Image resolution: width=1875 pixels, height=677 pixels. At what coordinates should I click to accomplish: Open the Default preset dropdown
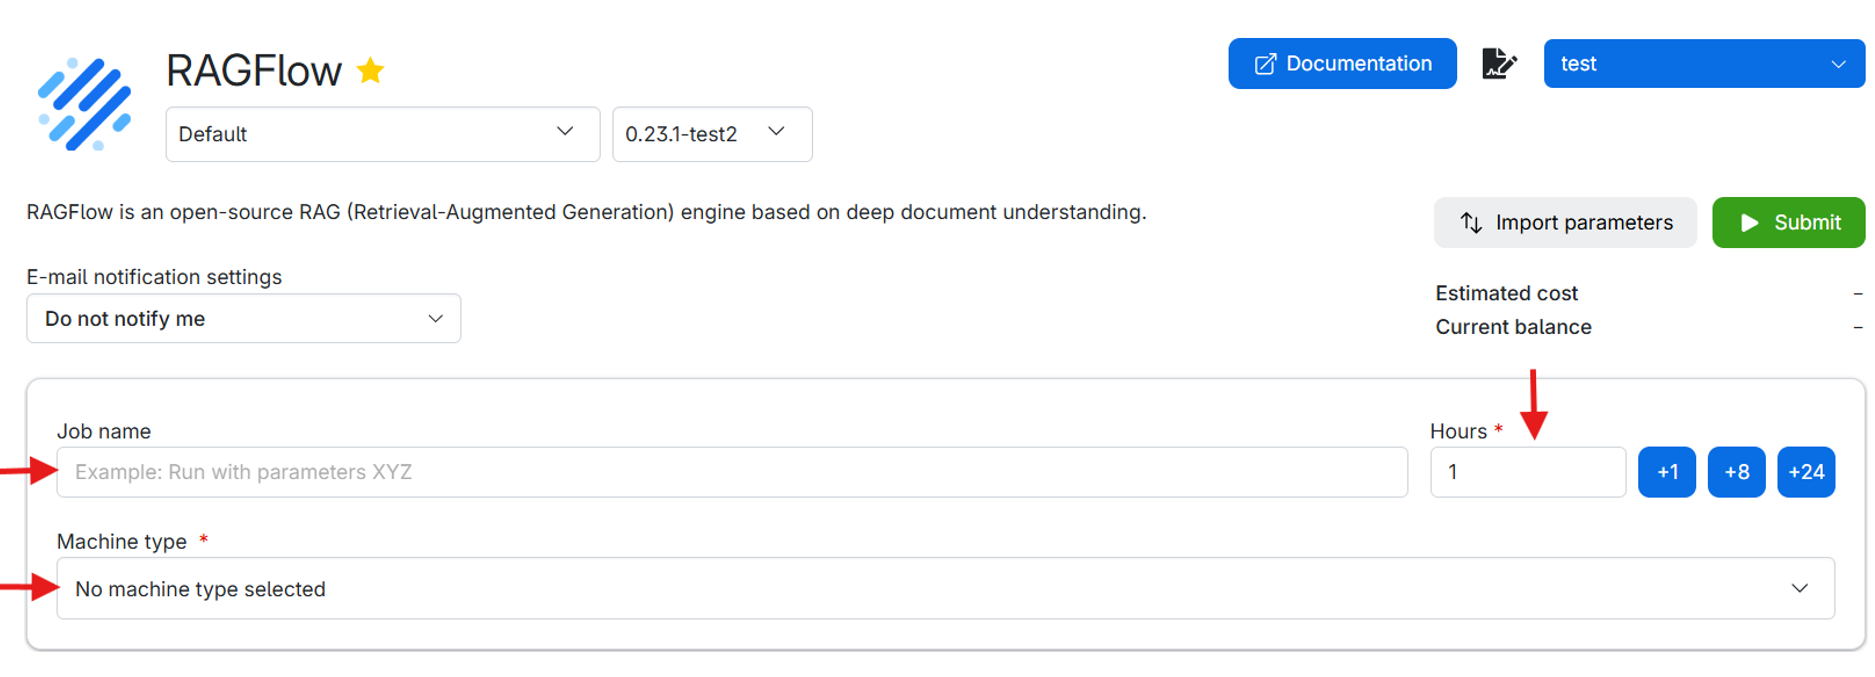pyautogui.click(x=382, y=134)
